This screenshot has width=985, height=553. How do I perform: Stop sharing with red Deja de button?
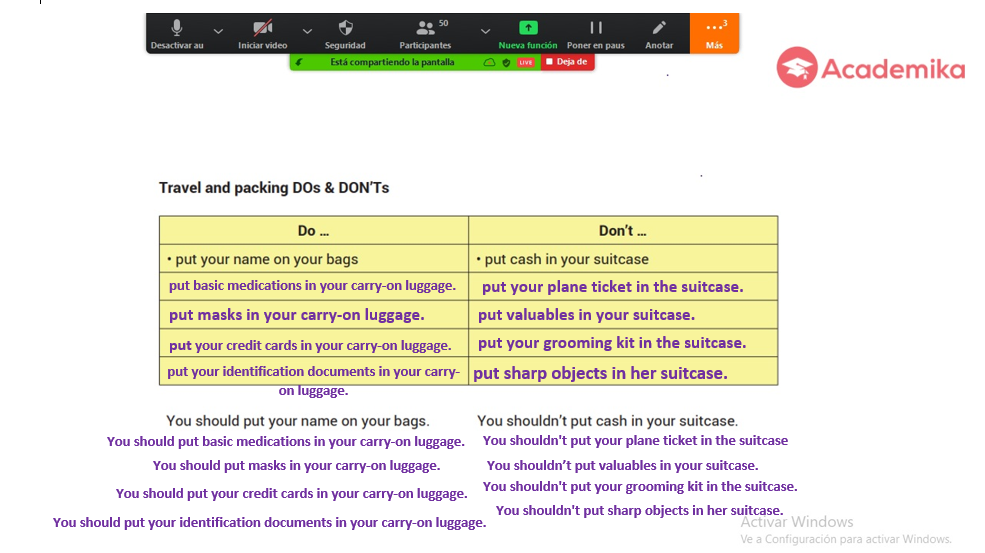coord(567,62)
